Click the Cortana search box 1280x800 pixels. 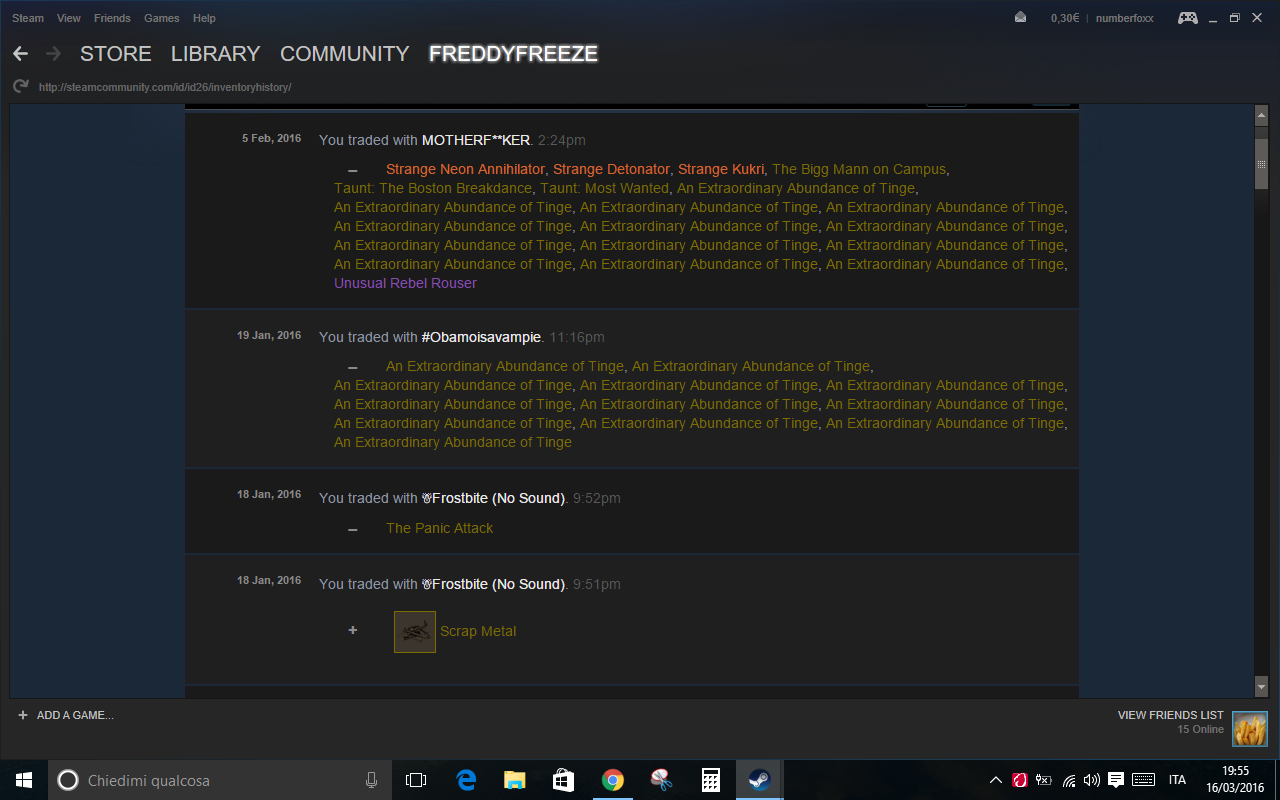pos(219,780)
